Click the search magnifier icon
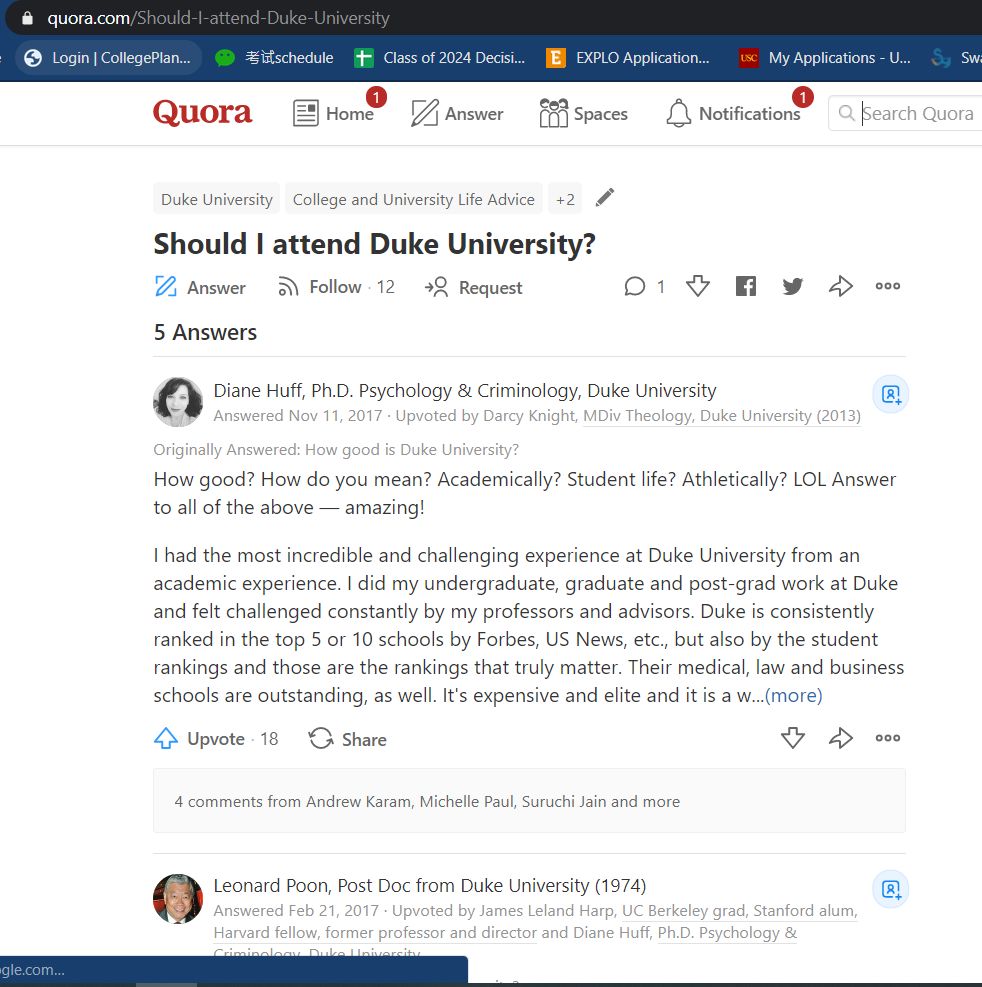982x987 pixels. [847, 113]
